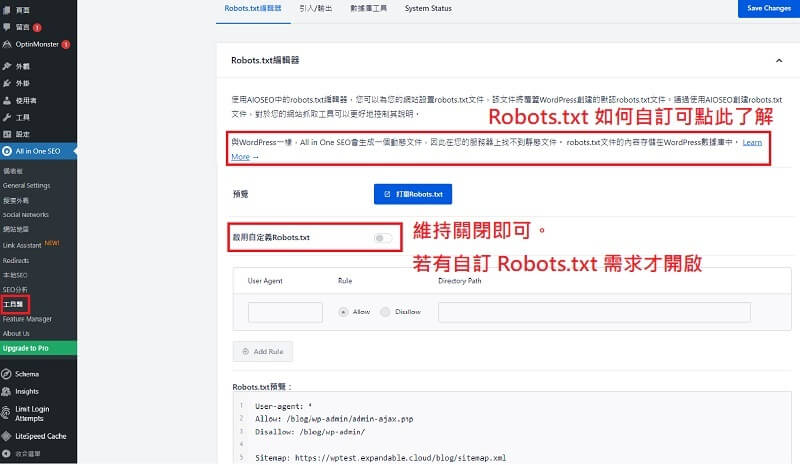The height and width of the screenshot is (465, 800).
Task: Click the Add Rule button
Action: pos(263,352)
